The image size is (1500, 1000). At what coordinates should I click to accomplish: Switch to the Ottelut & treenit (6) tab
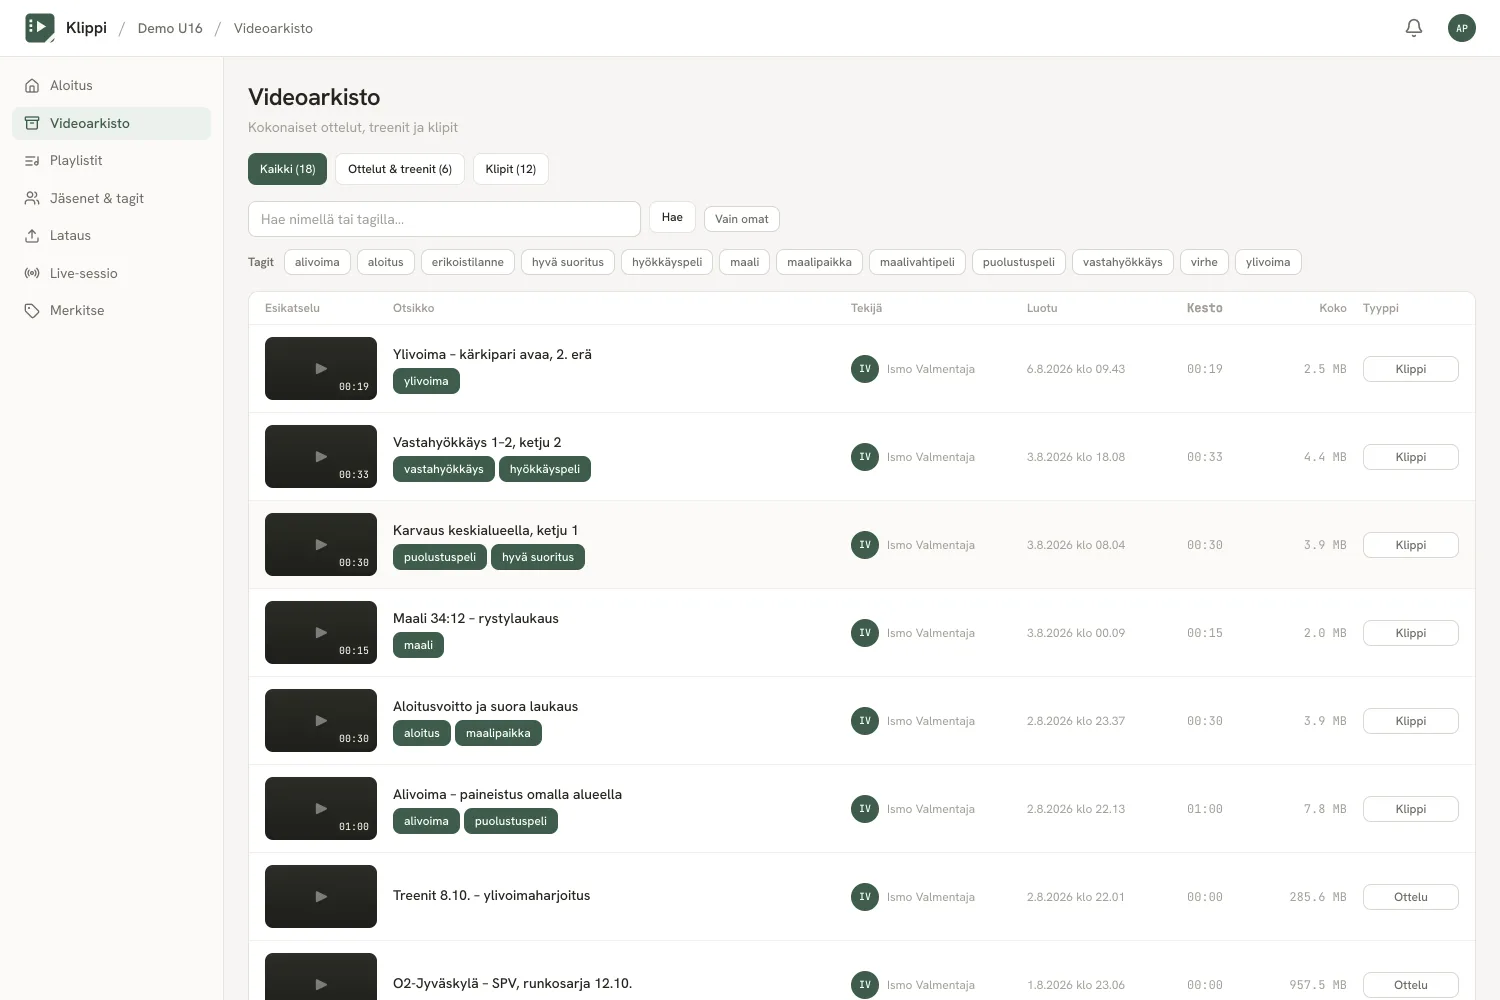pos(400,169)
